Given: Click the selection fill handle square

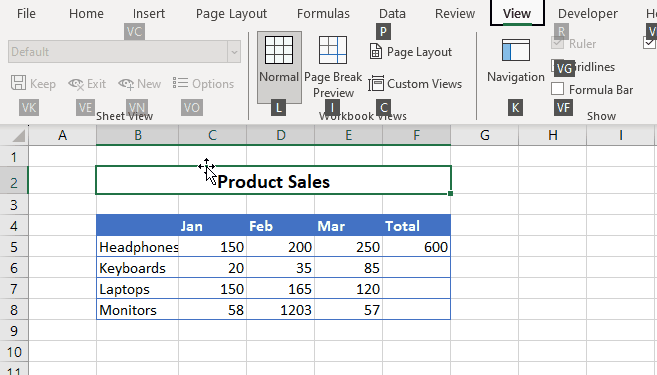Looking at the screenshot, I should pos(450,194).
